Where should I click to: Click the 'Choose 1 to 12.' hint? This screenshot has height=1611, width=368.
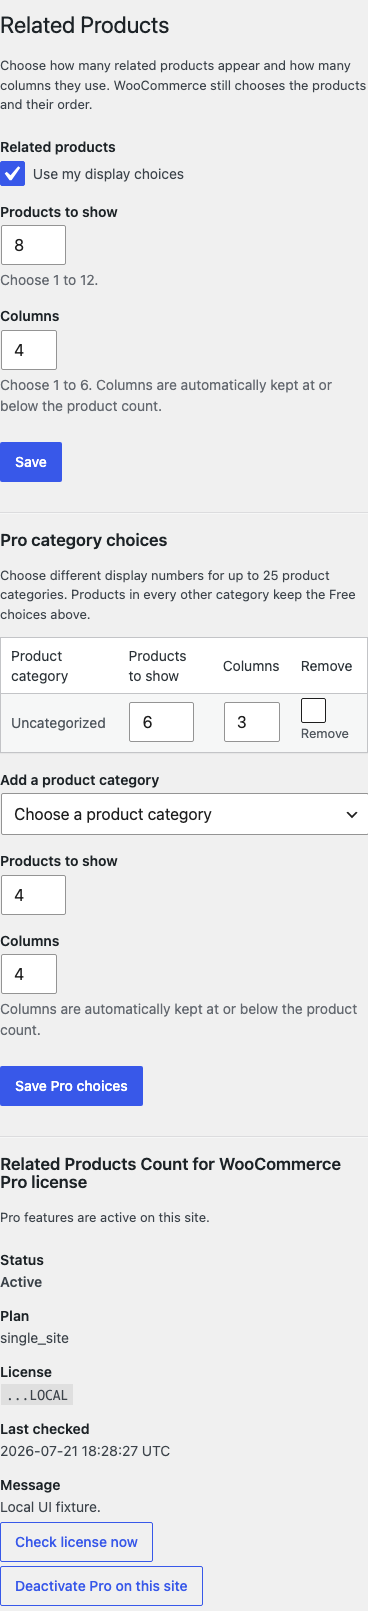point(49,280)
